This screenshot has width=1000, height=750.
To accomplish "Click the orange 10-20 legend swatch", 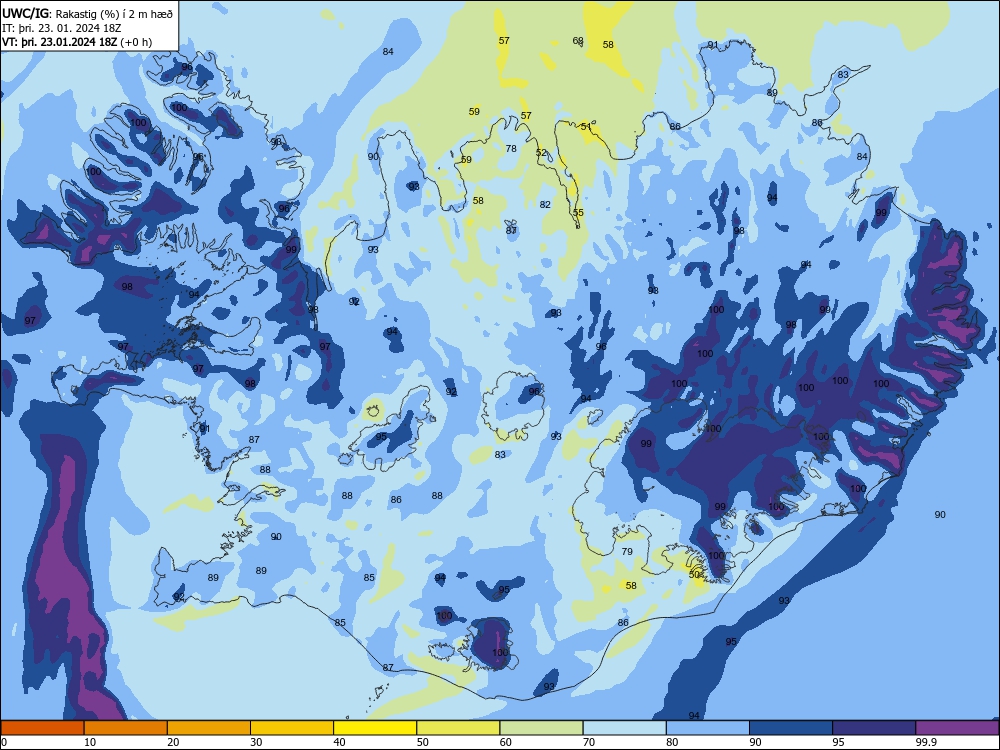I will tap(126, 728).
